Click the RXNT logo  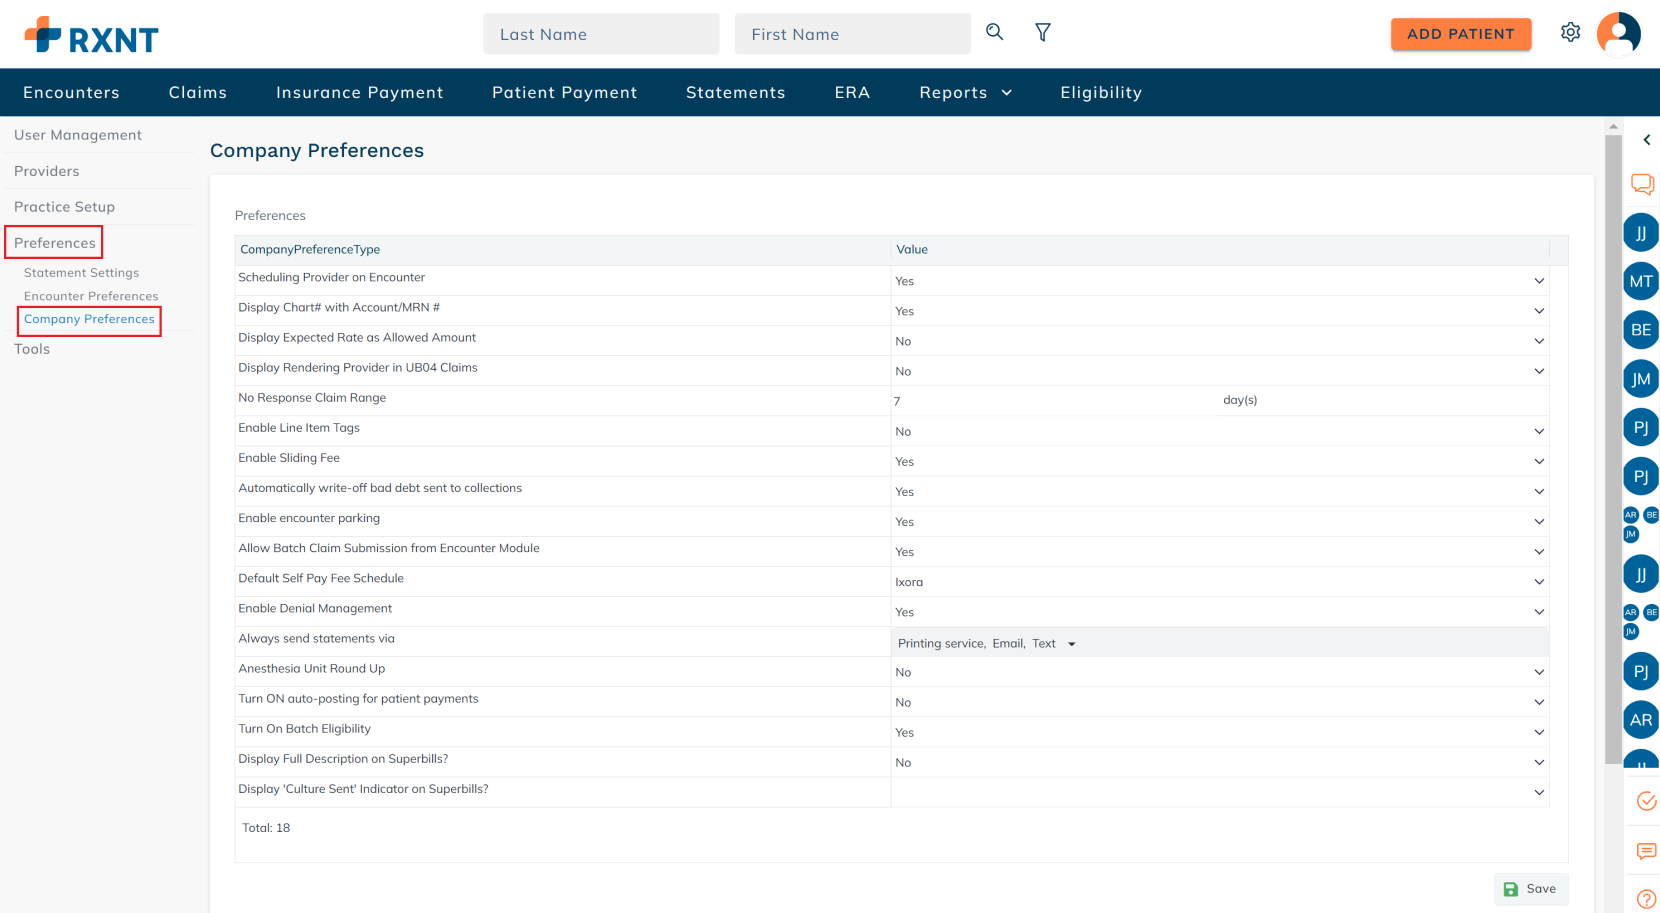click(x=92, y=36)
